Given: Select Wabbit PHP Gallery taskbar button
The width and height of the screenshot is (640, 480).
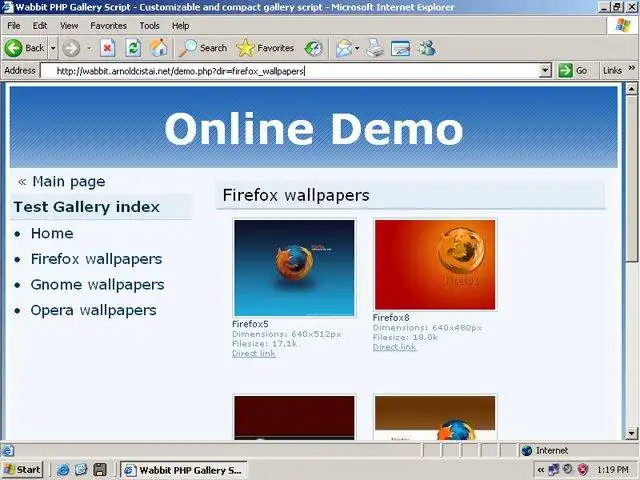Looking at the screenshot, I should pyautogui.click(x=183, y=470).
